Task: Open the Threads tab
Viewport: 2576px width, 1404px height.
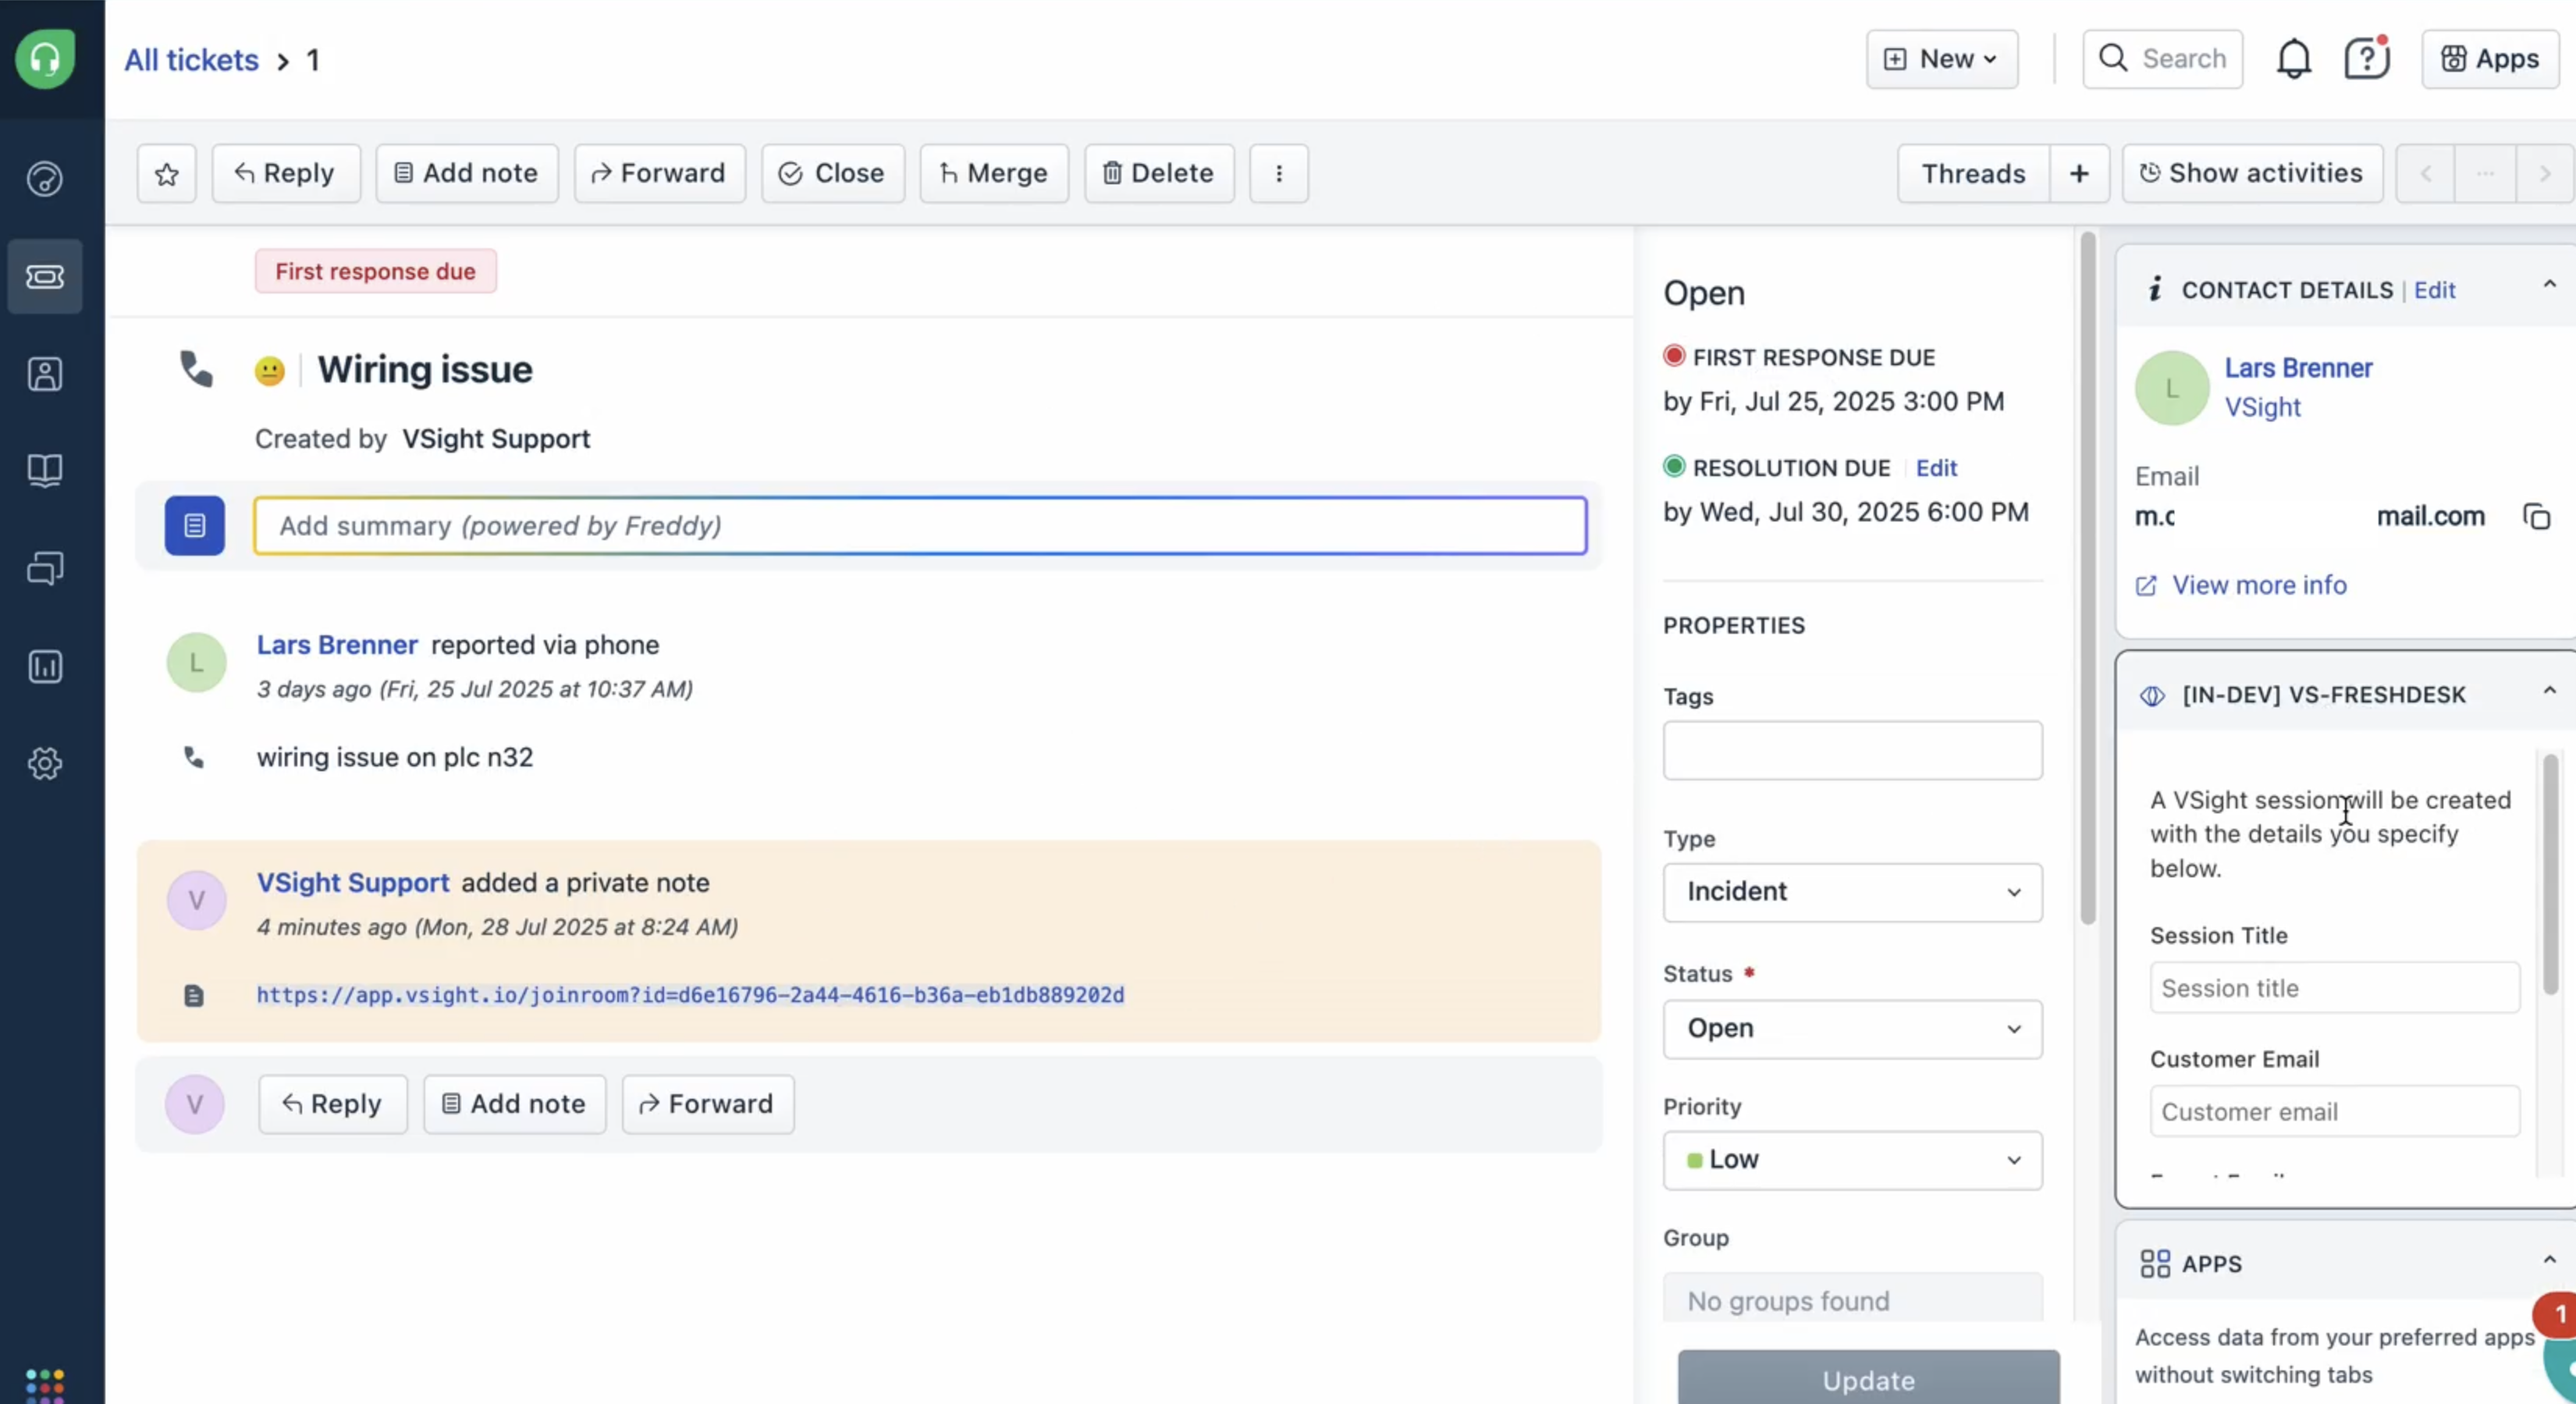Action: coord(1973,174)
